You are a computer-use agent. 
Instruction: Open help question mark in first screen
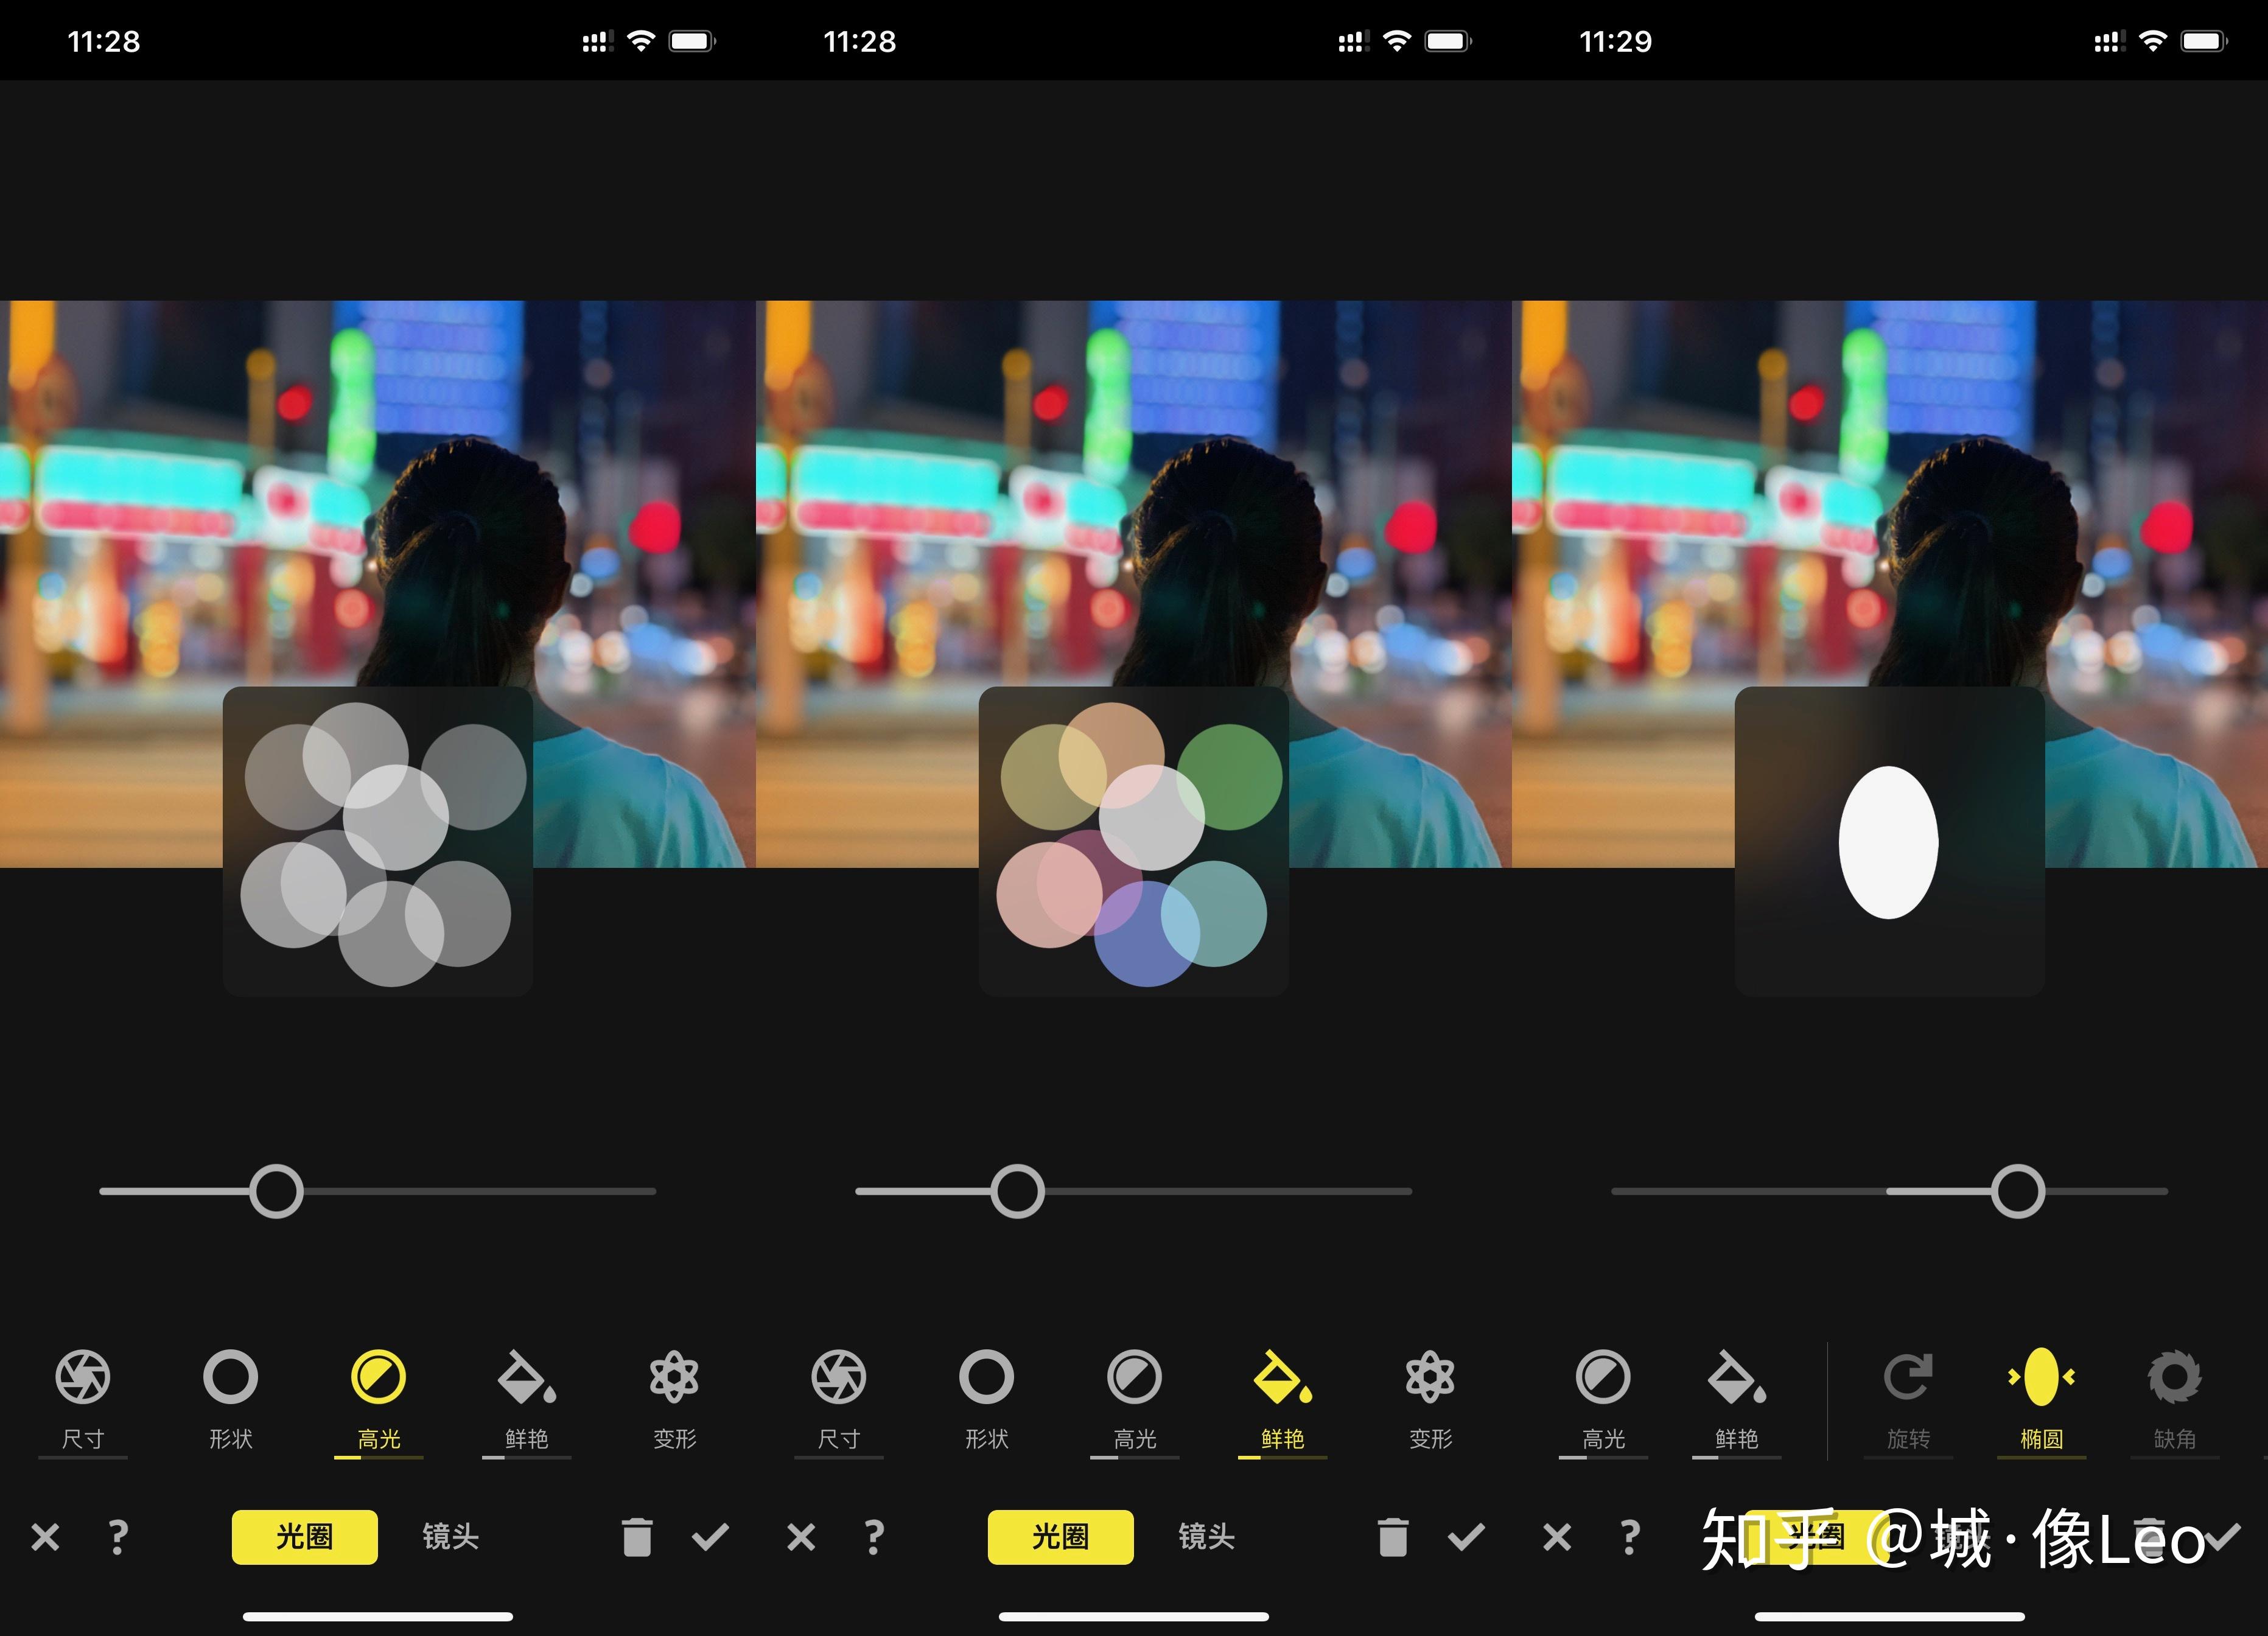pyautogui.click(x=118, y=1537)
